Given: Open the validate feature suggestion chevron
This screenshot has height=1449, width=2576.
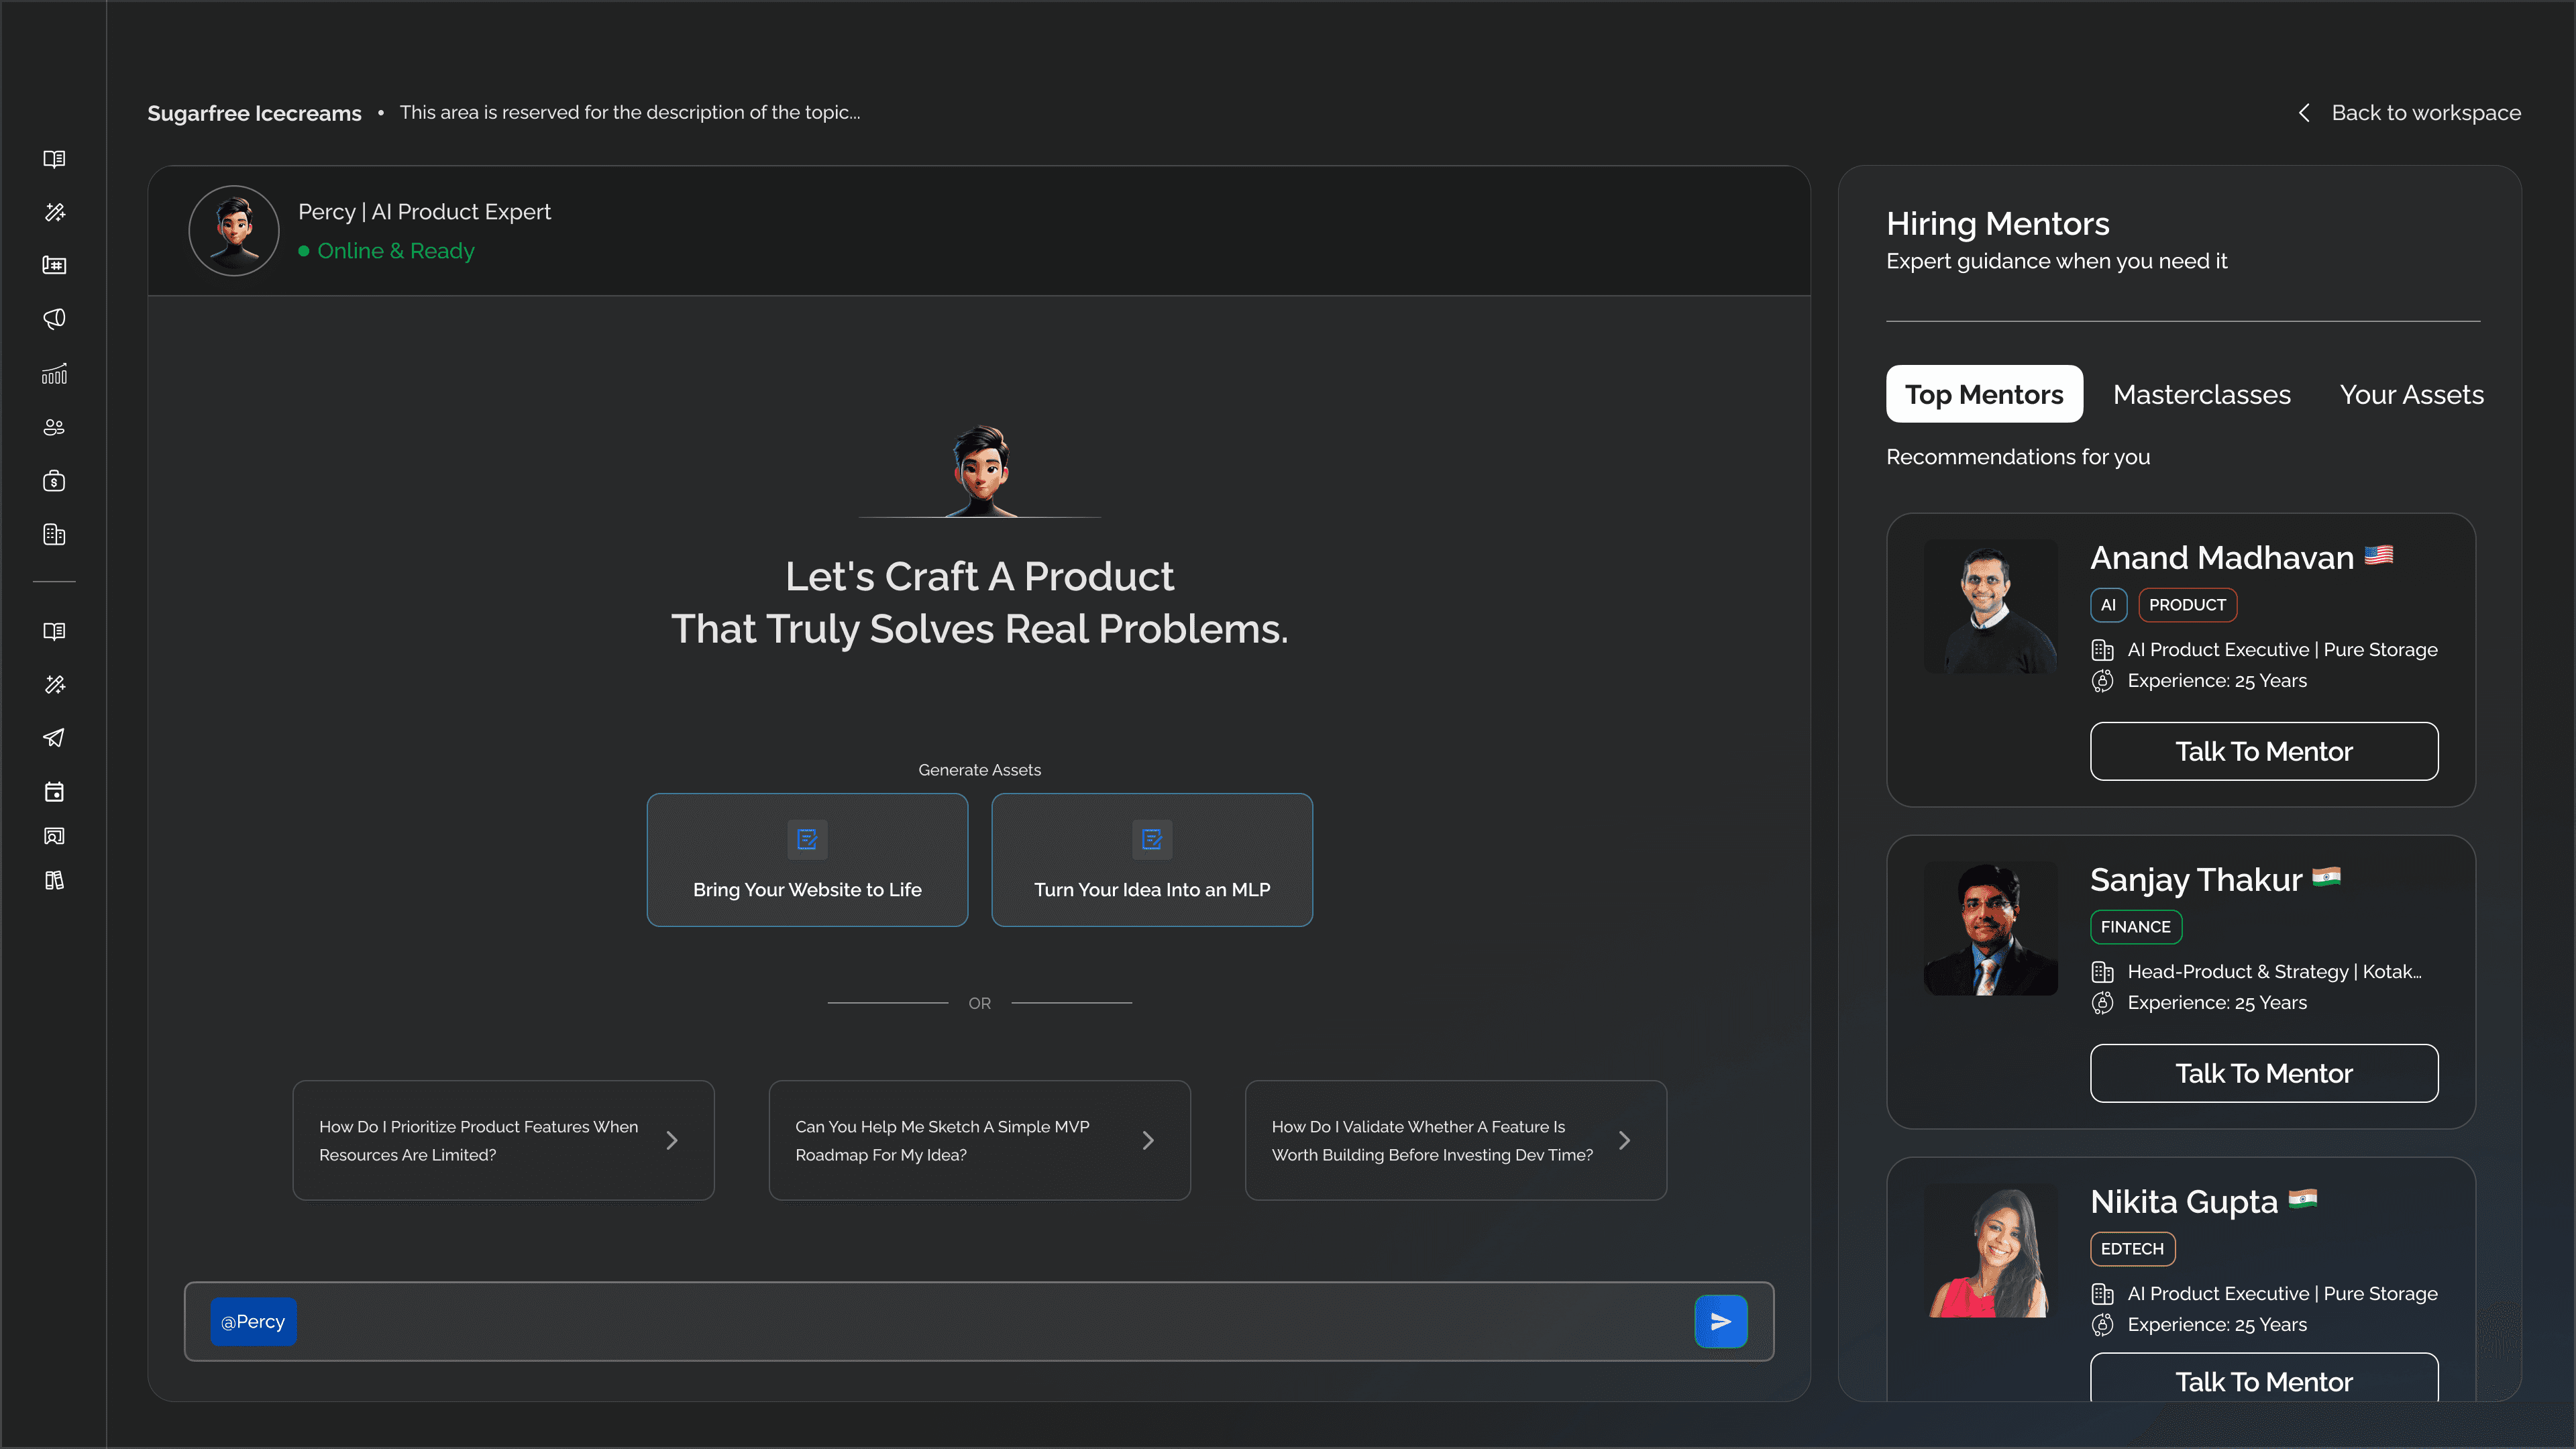Looking at the screenshot, I should pos(1624,1141).
